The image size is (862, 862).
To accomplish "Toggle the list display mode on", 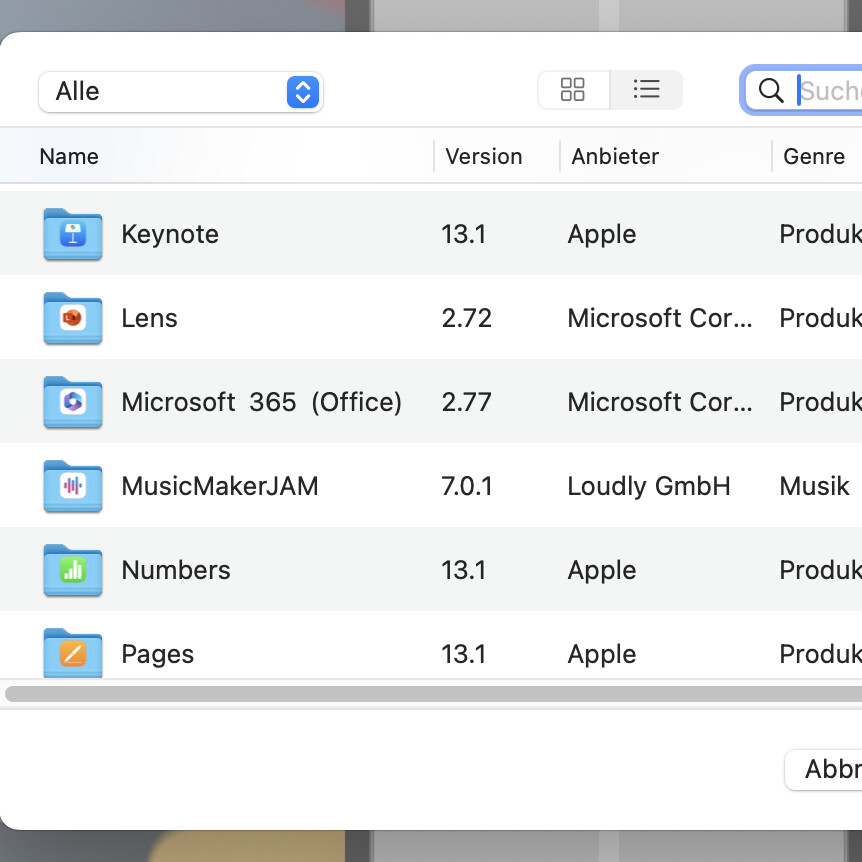I will tap(646, 89).
